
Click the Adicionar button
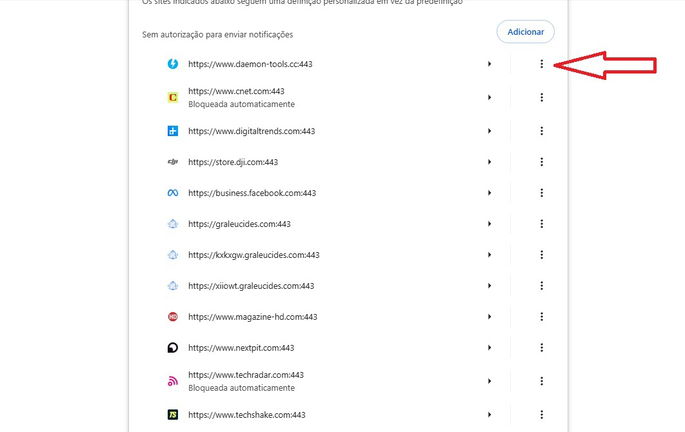(525, 32)
